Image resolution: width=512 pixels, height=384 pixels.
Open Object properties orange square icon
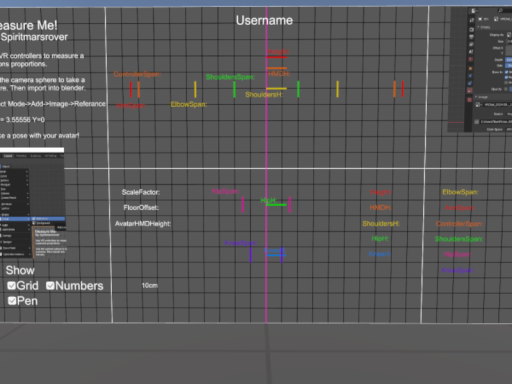(470, 68)
